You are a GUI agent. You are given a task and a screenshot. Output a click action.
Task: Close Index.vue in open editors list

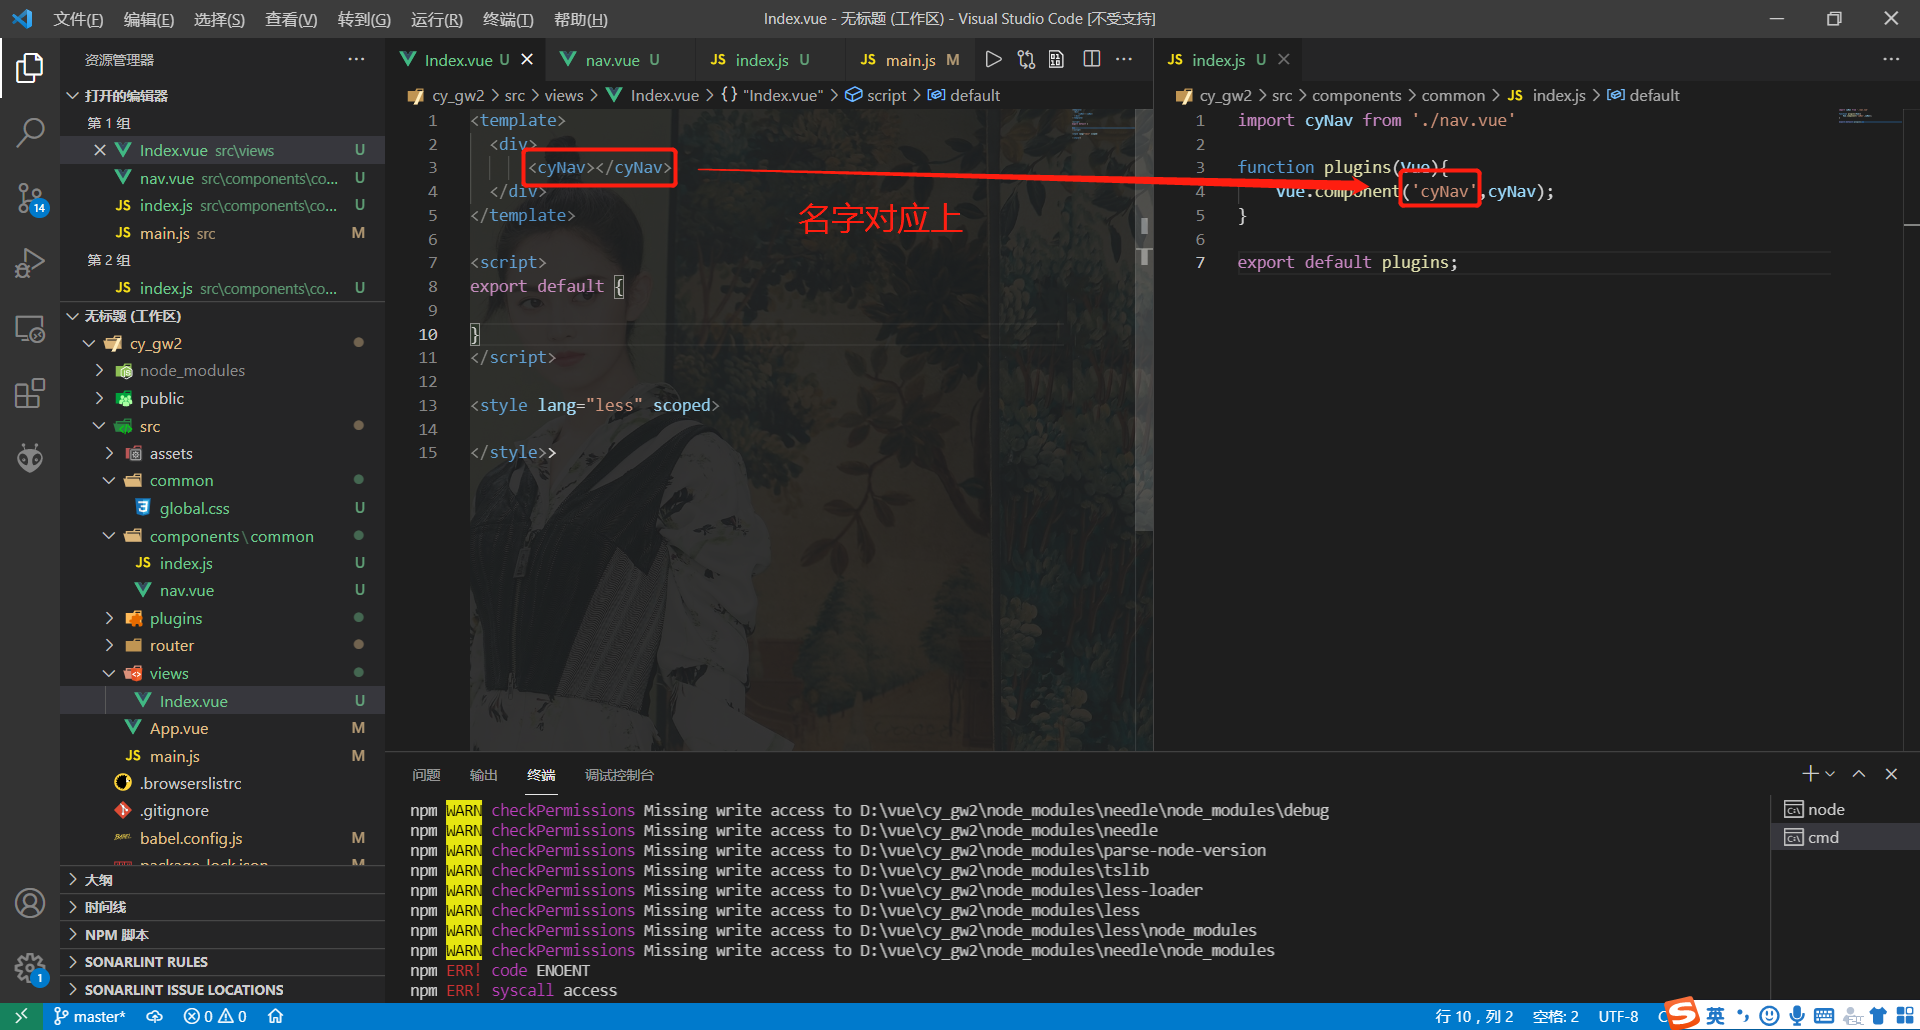(100, 150)
